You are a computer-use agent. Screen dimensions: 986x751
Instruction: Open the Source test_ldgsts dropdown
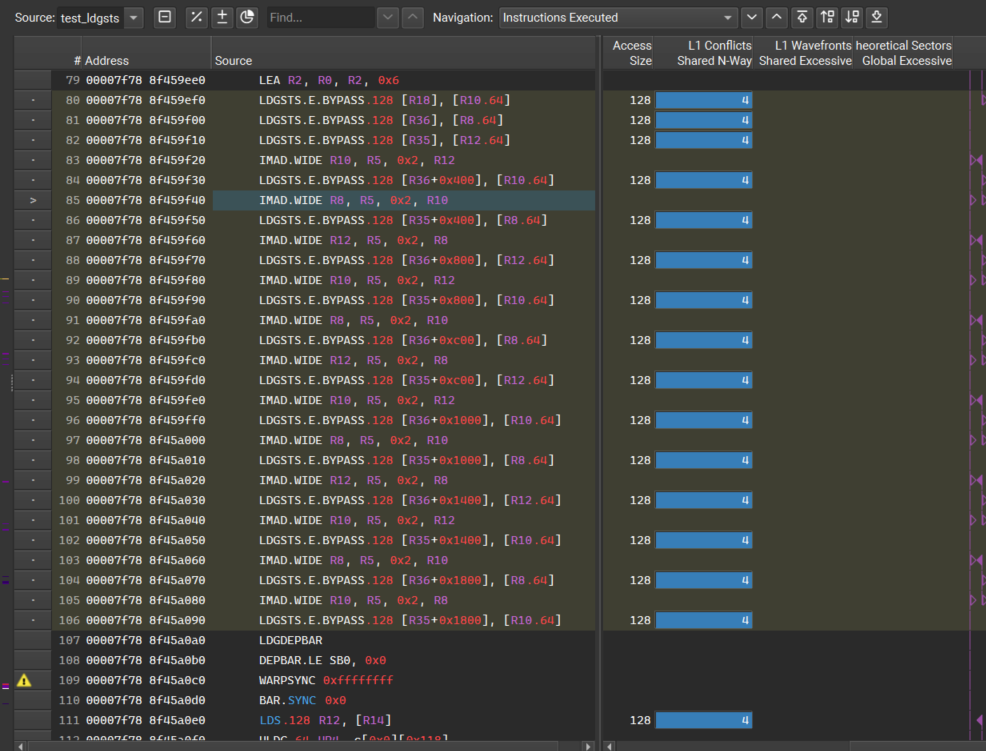tap(134, 17)
